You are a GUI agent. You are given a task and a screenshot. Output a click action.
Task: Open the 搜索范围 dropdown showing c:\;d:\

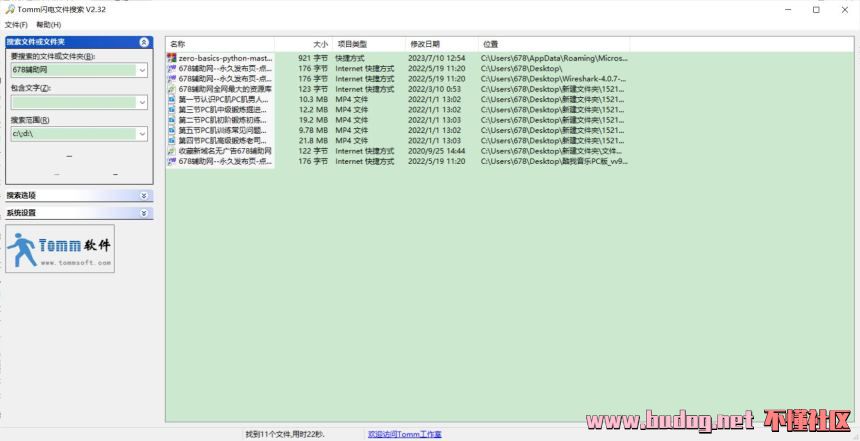point(142,133)
